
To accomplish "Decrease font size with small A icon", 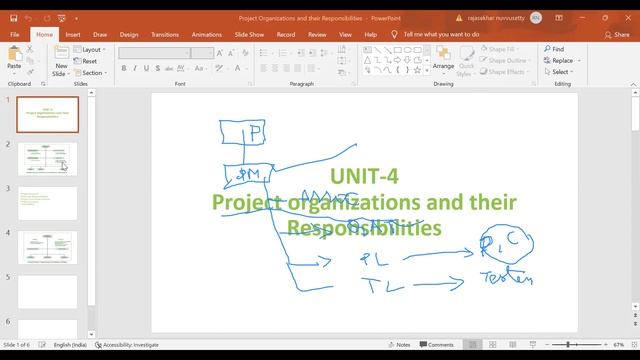I will [x=231, y=53].
